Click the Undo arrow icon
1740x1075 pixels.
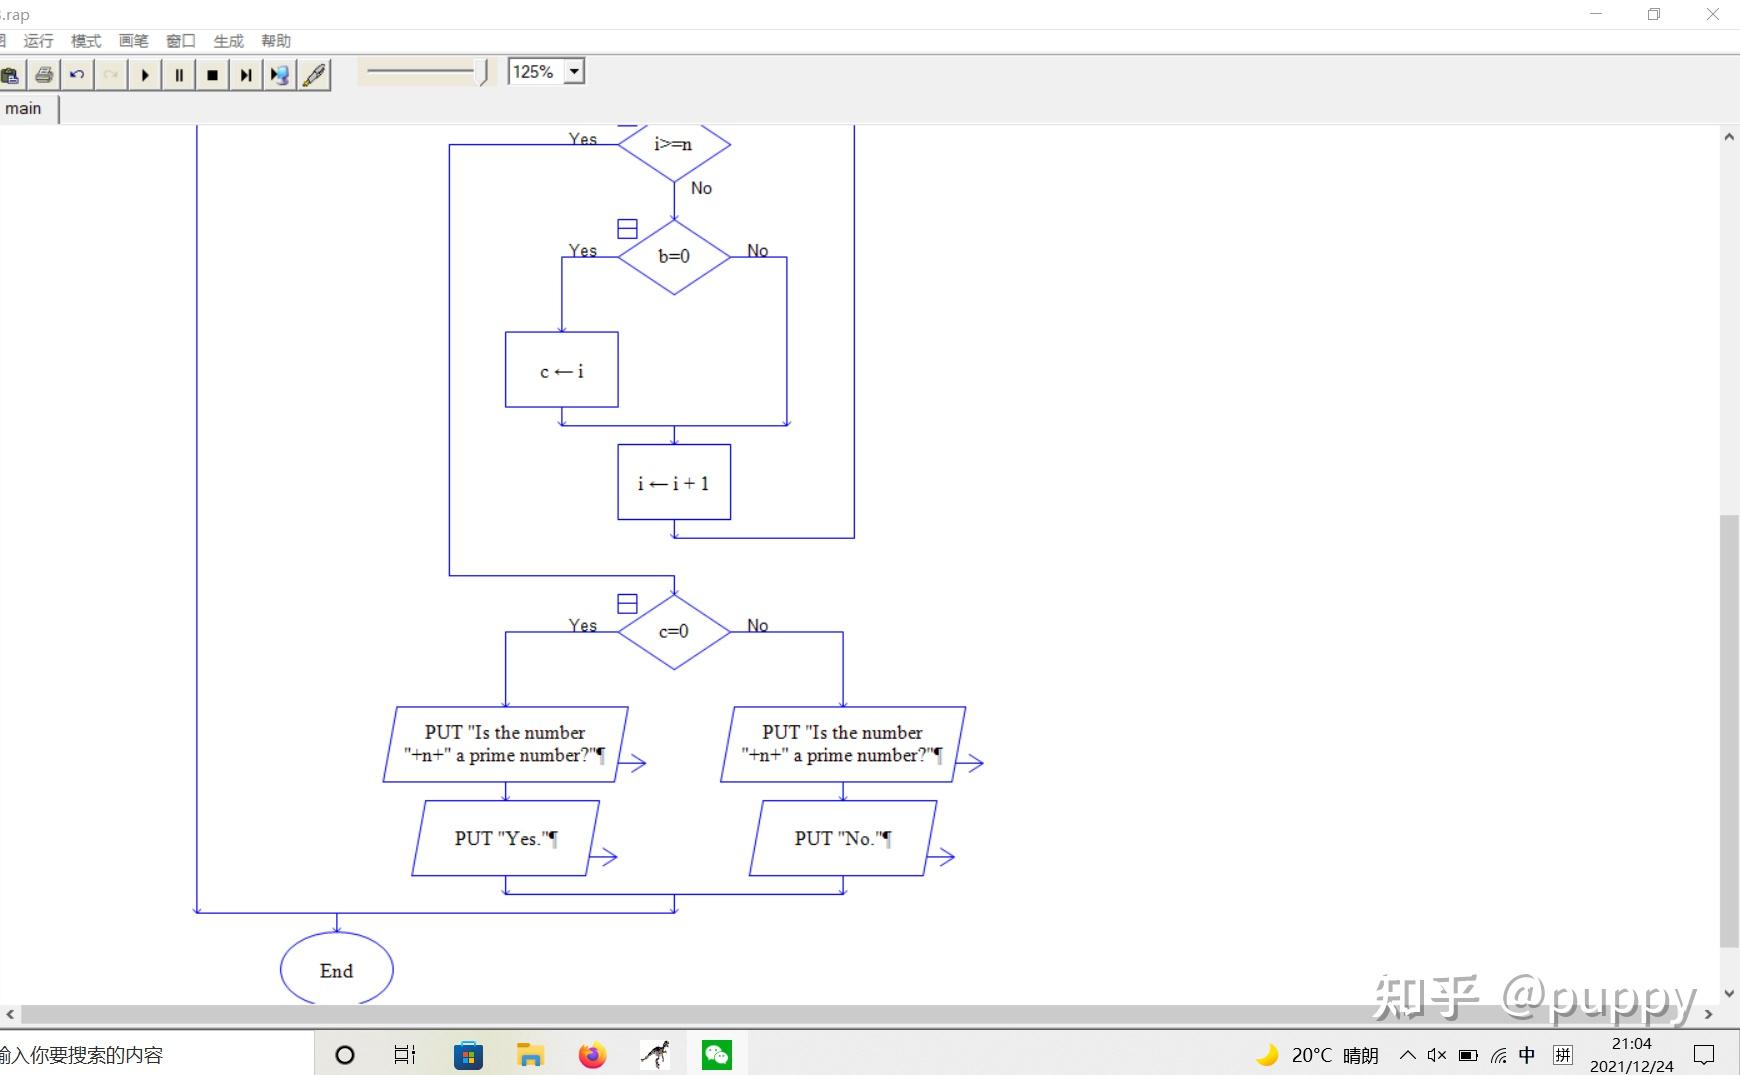(x=77, y=75)
